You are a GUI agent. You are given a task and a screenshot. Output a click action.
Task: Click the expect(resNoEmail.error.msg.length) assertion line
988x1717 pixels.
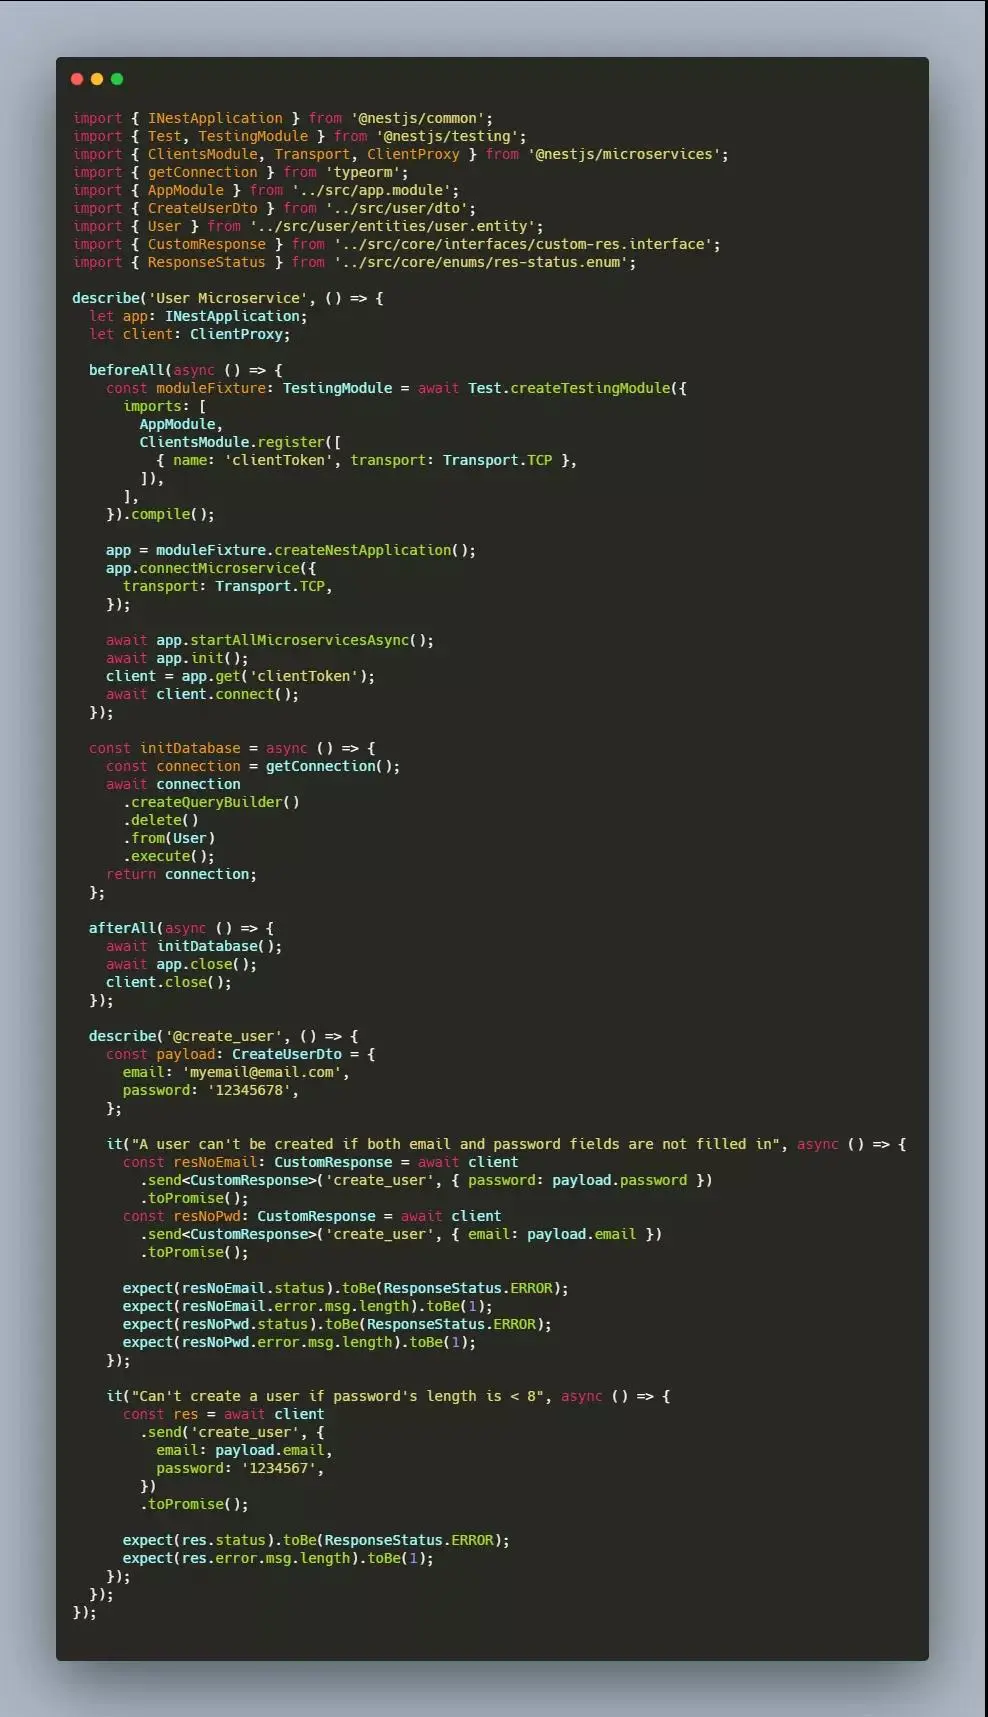(x=308, y=1306)
